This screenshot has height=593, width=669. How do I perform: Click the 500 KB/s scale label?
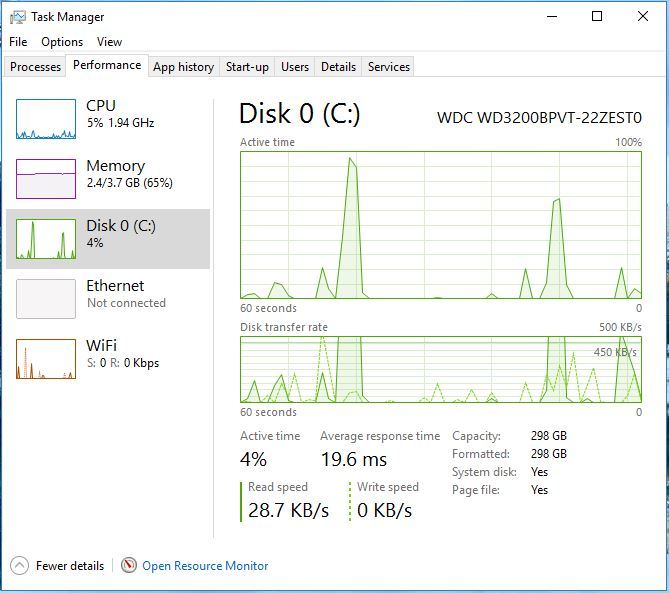tap(620, 327)
